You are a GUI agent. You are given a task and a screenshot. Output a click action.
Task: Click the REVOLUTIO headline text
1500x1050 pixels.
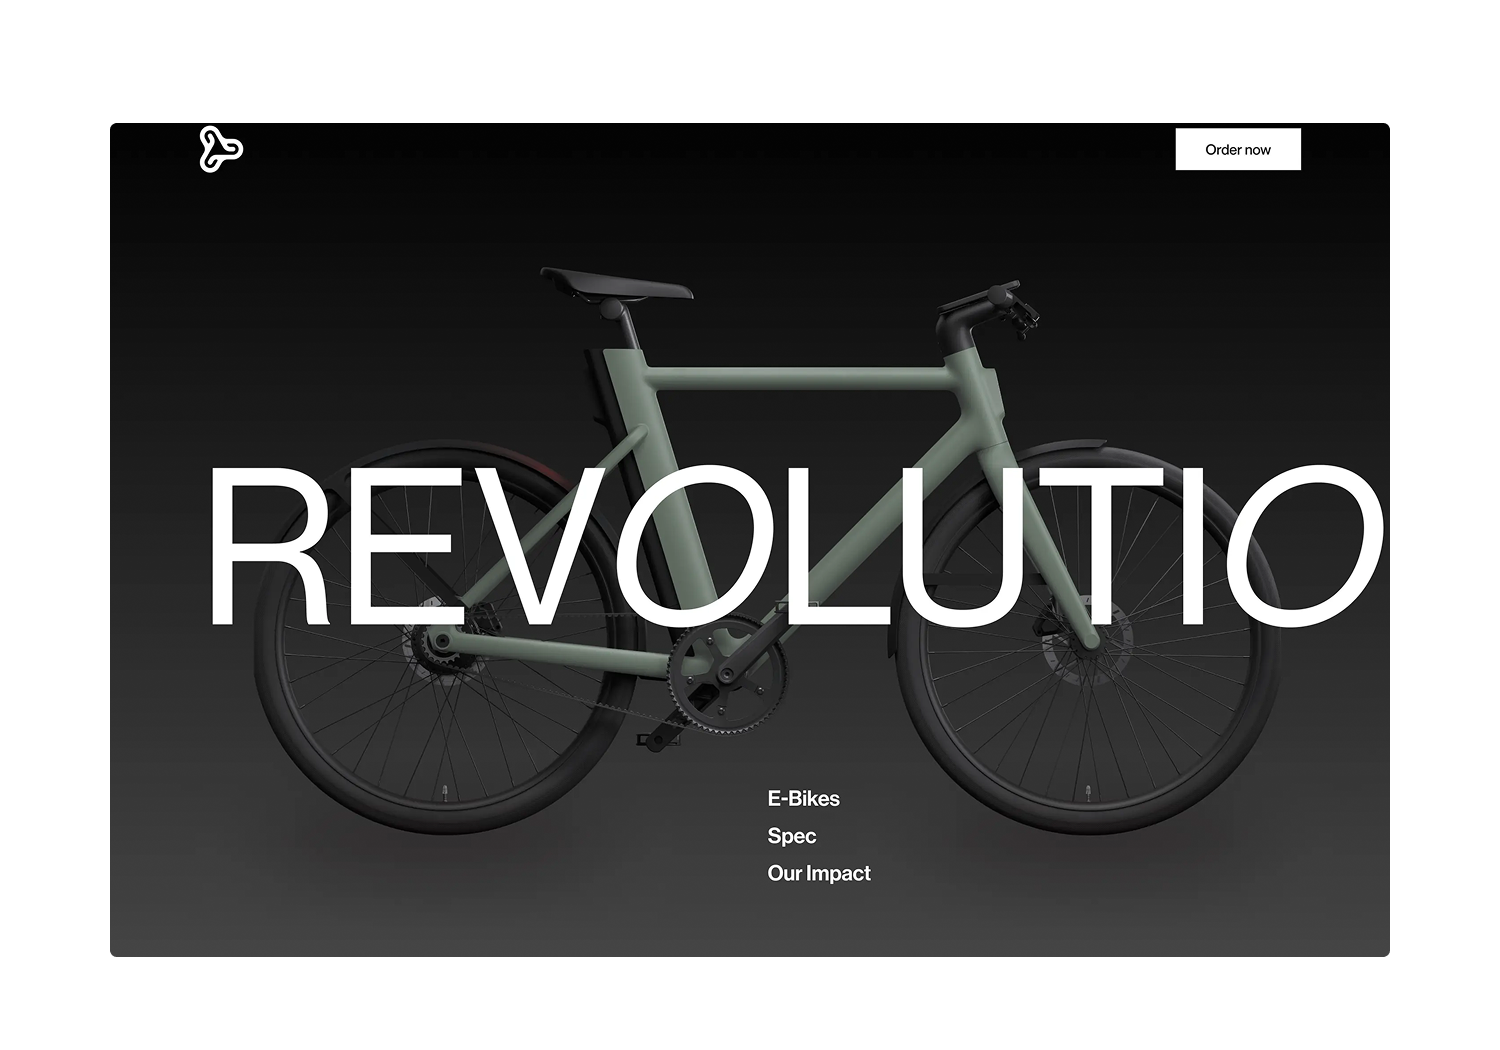(x=795, y=546)
